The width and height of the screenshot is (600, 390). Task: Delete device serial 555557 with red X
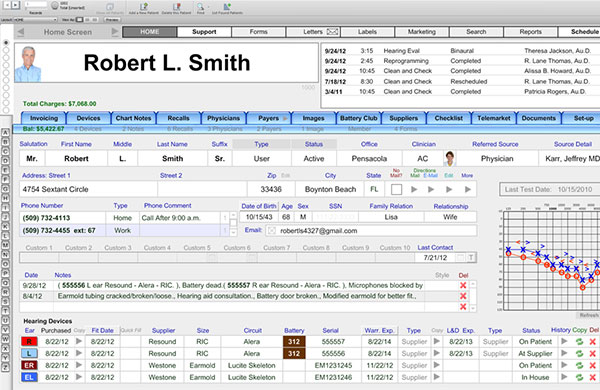click(593, 342)
